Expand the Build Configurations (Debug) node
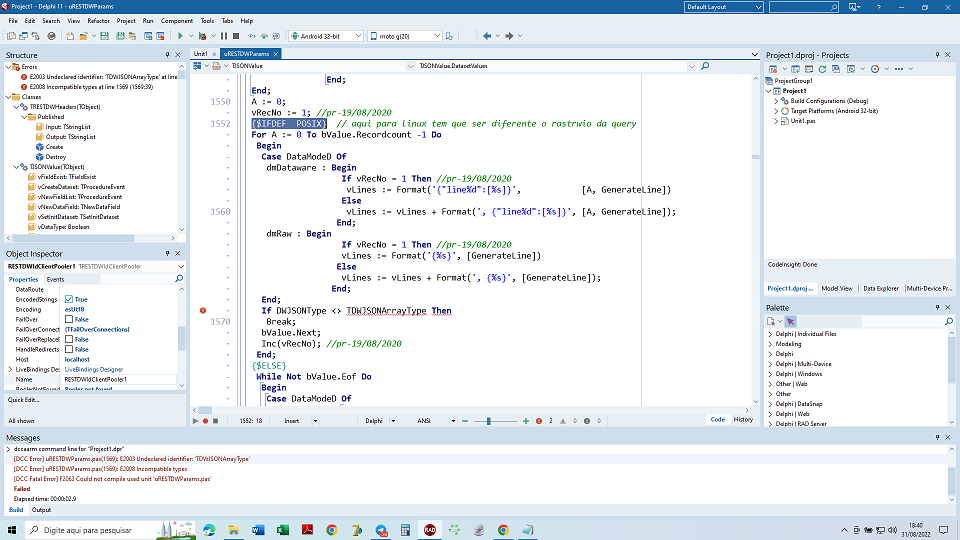This screenshot has height=540, width=960. [776, 101]
